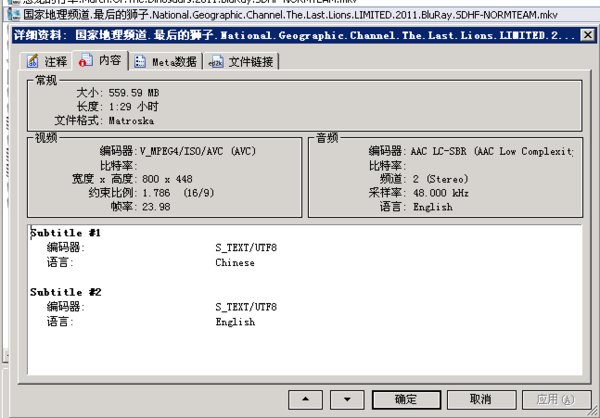Click video codec V_MPEG4/ISO/AVC value
The image size is (600, 418).
point(198,151)
